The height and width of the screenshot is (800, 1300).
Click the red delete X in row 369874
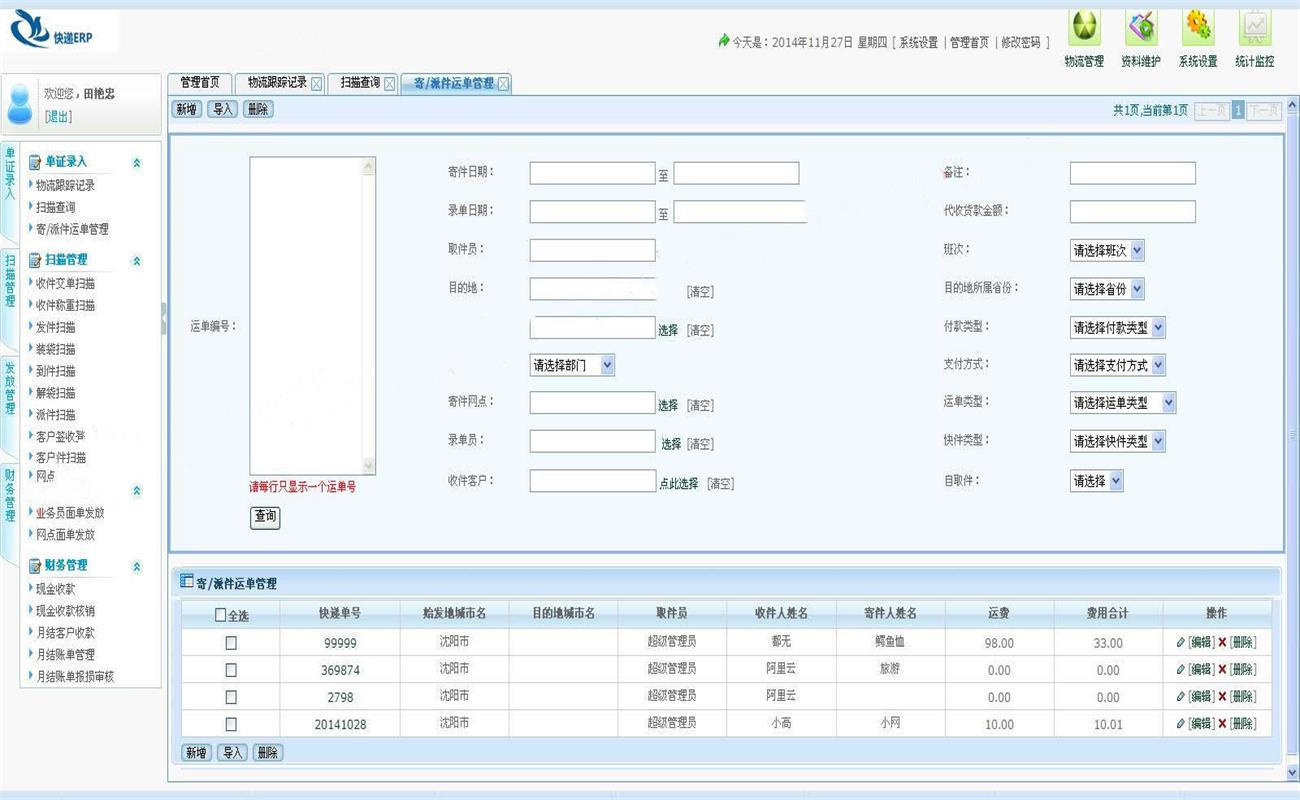[1222, 669]
